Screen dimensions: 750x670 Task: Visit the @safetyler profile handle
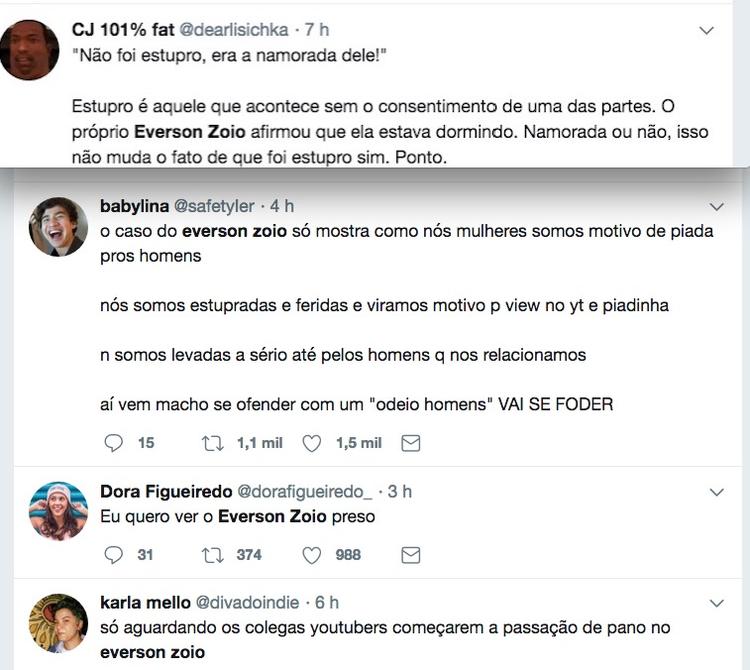coord(214,206)
